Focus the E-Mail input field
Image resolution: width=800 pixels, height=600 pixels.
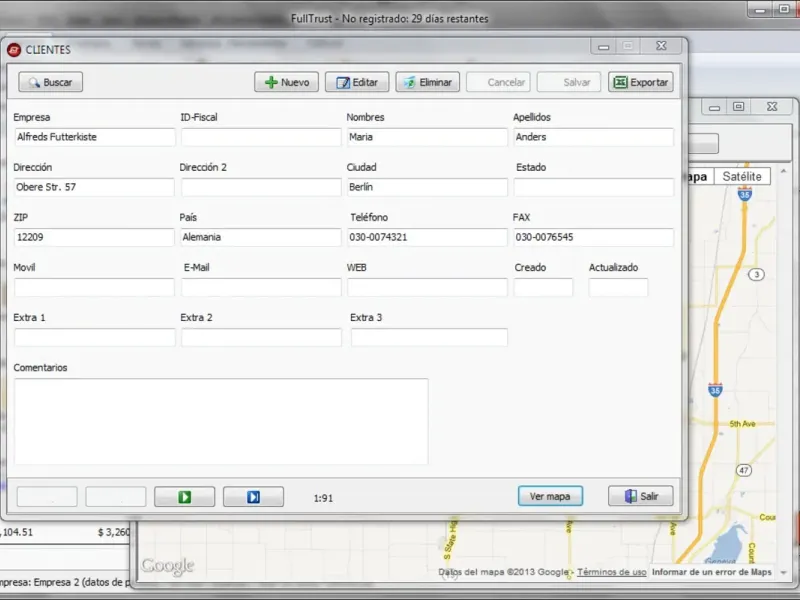tap(261, 287)
